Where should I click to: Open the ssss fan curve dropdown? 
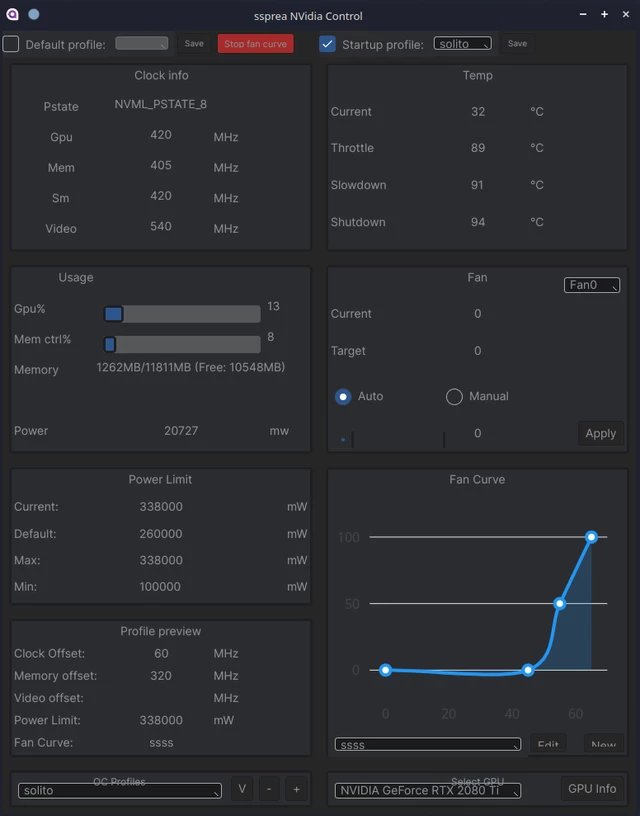click(427, 744)
